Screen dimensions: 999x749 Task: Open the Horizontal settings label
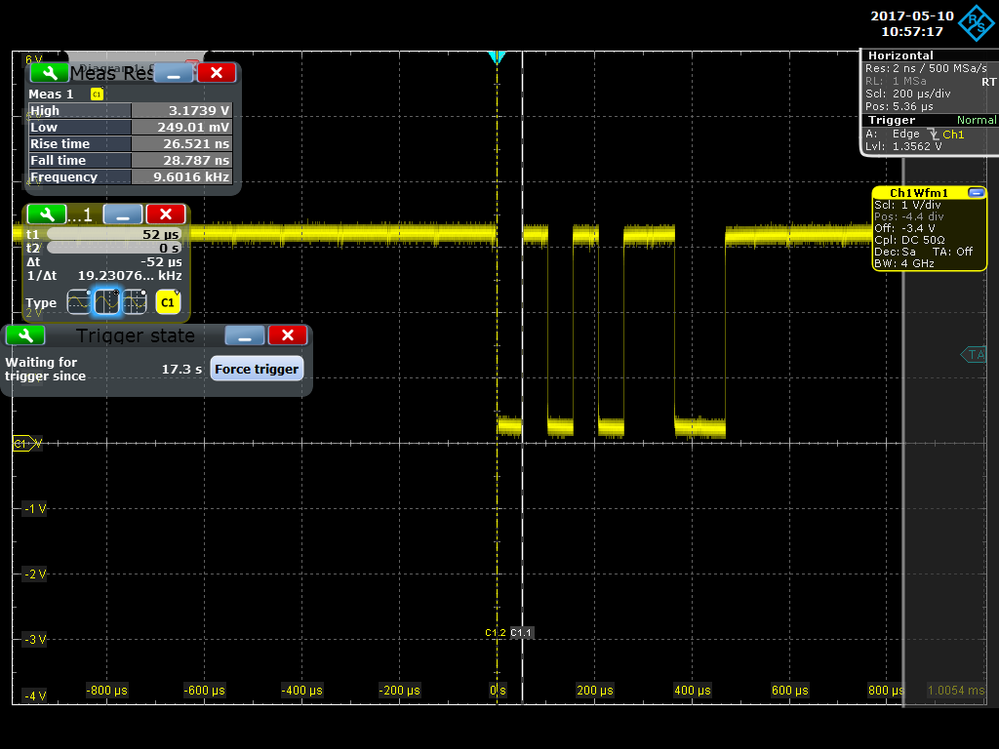tap(900, 55)
